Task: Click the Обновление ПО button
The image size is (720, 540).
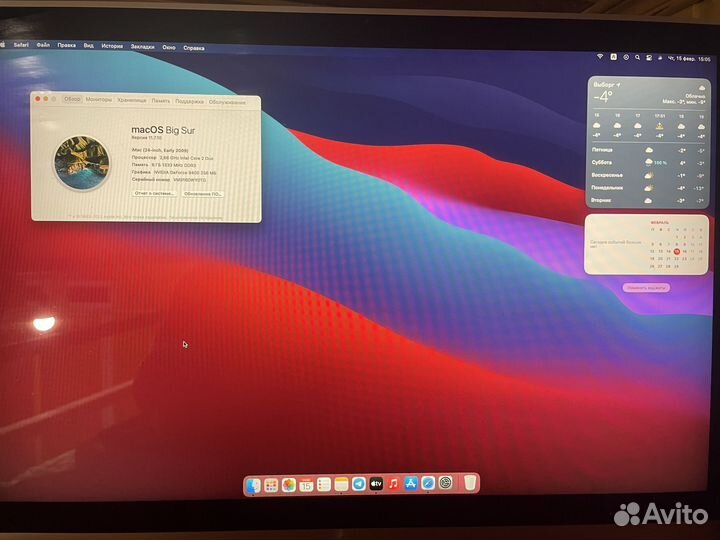Action: 202,194
